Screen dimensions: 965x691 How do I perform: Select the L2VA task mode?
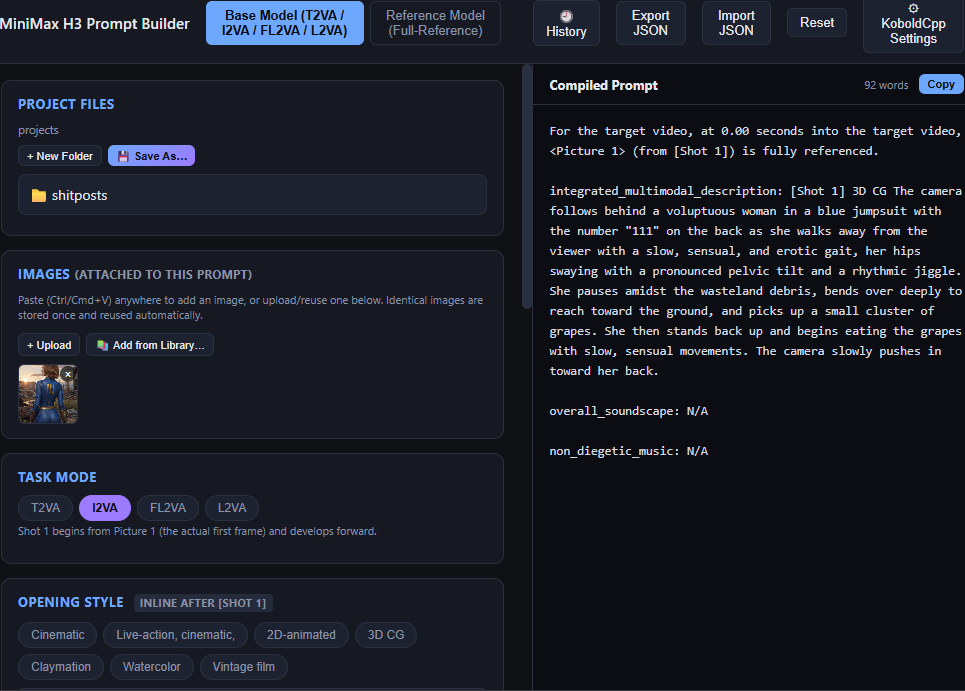[x=232, y=508]
